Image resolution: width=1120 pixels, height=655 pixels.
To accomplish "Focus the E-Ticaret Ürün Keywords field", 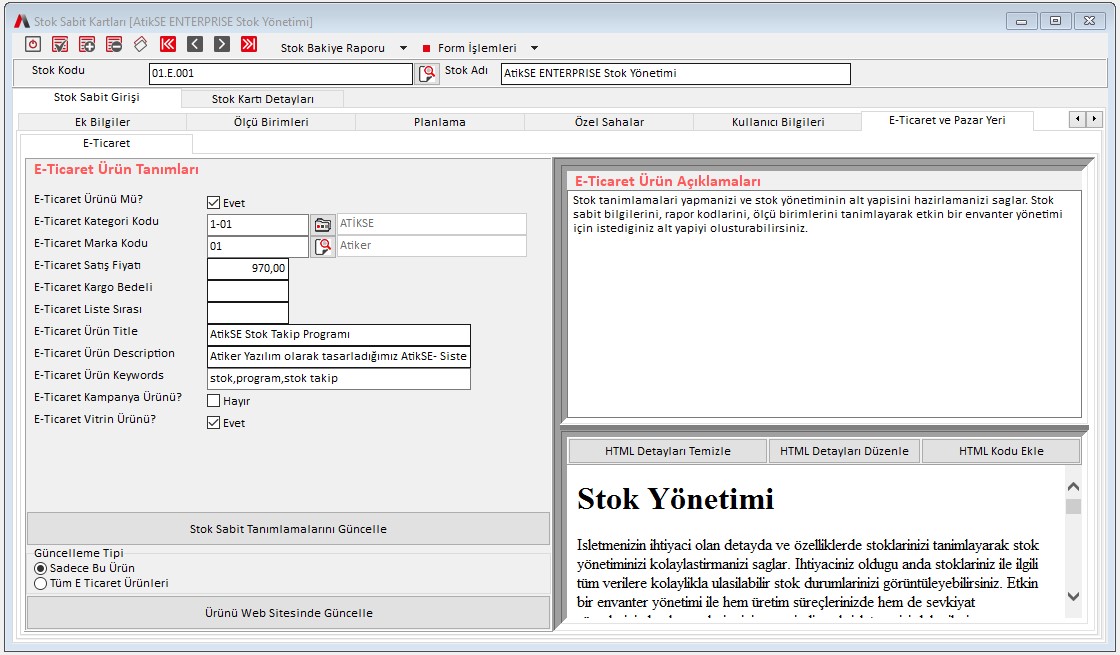I will click(x=339, y=379).
